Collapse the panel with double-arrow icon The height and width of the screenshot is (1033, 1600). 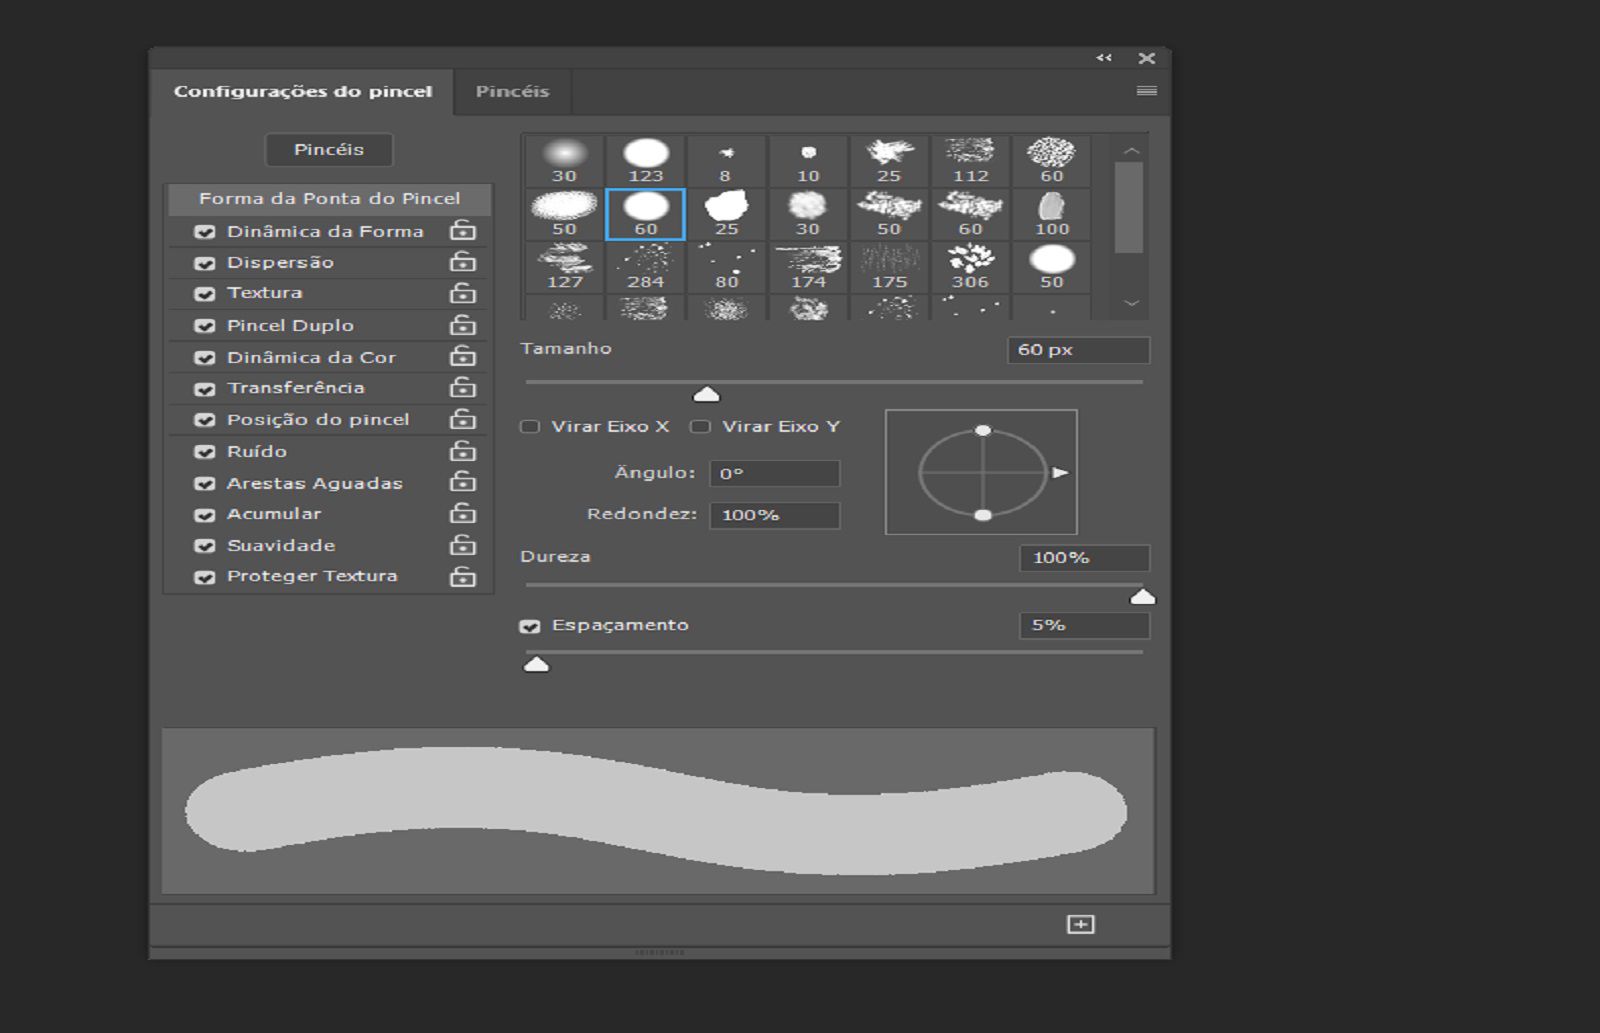click(x=1104, y=58)
